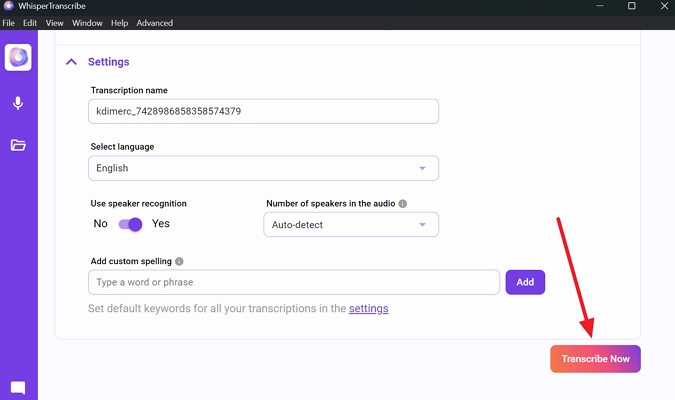Image resolution: width=675 pixels, height=400 pixels.
Task: Minimize the WhisperTranscribe window
Action: pyautogui.click(x=600, y=6)
